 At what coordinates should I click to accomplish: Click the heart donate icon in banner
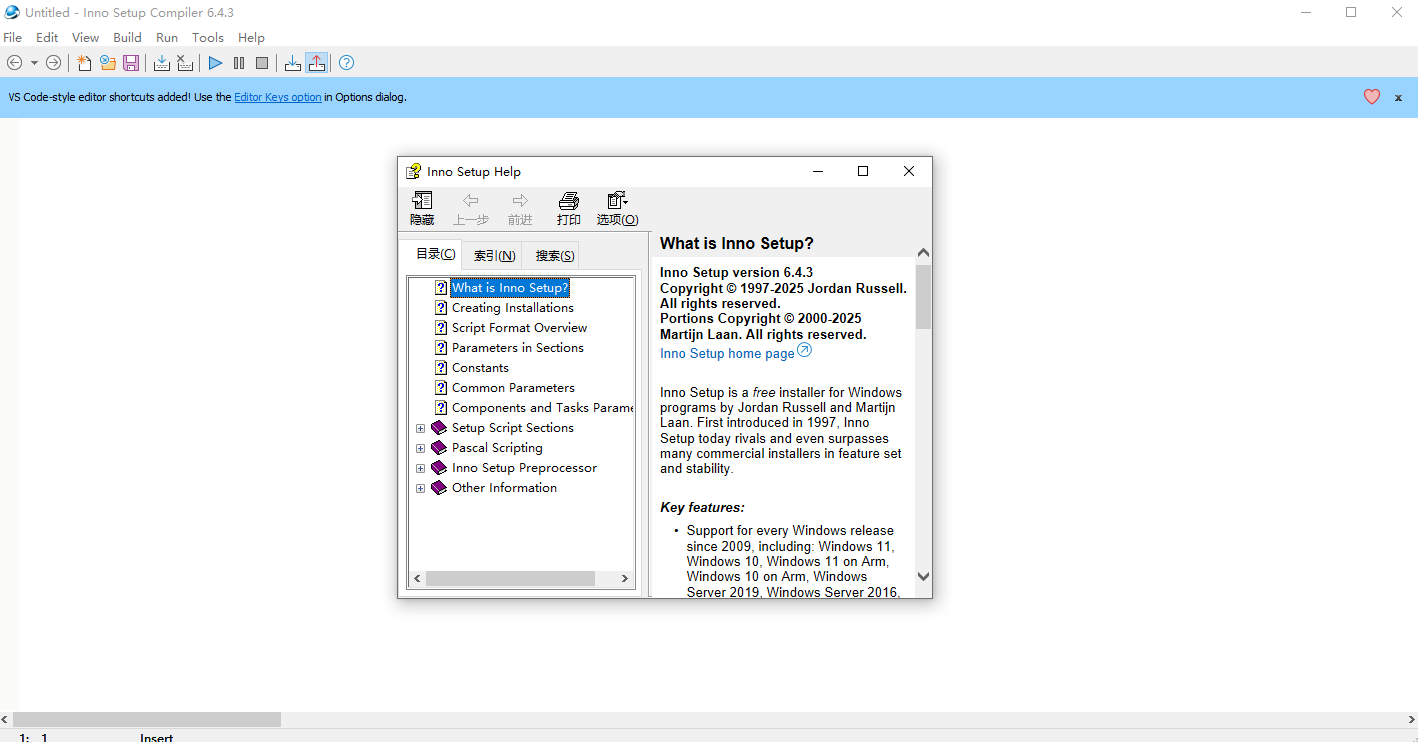coord(1372,97)
